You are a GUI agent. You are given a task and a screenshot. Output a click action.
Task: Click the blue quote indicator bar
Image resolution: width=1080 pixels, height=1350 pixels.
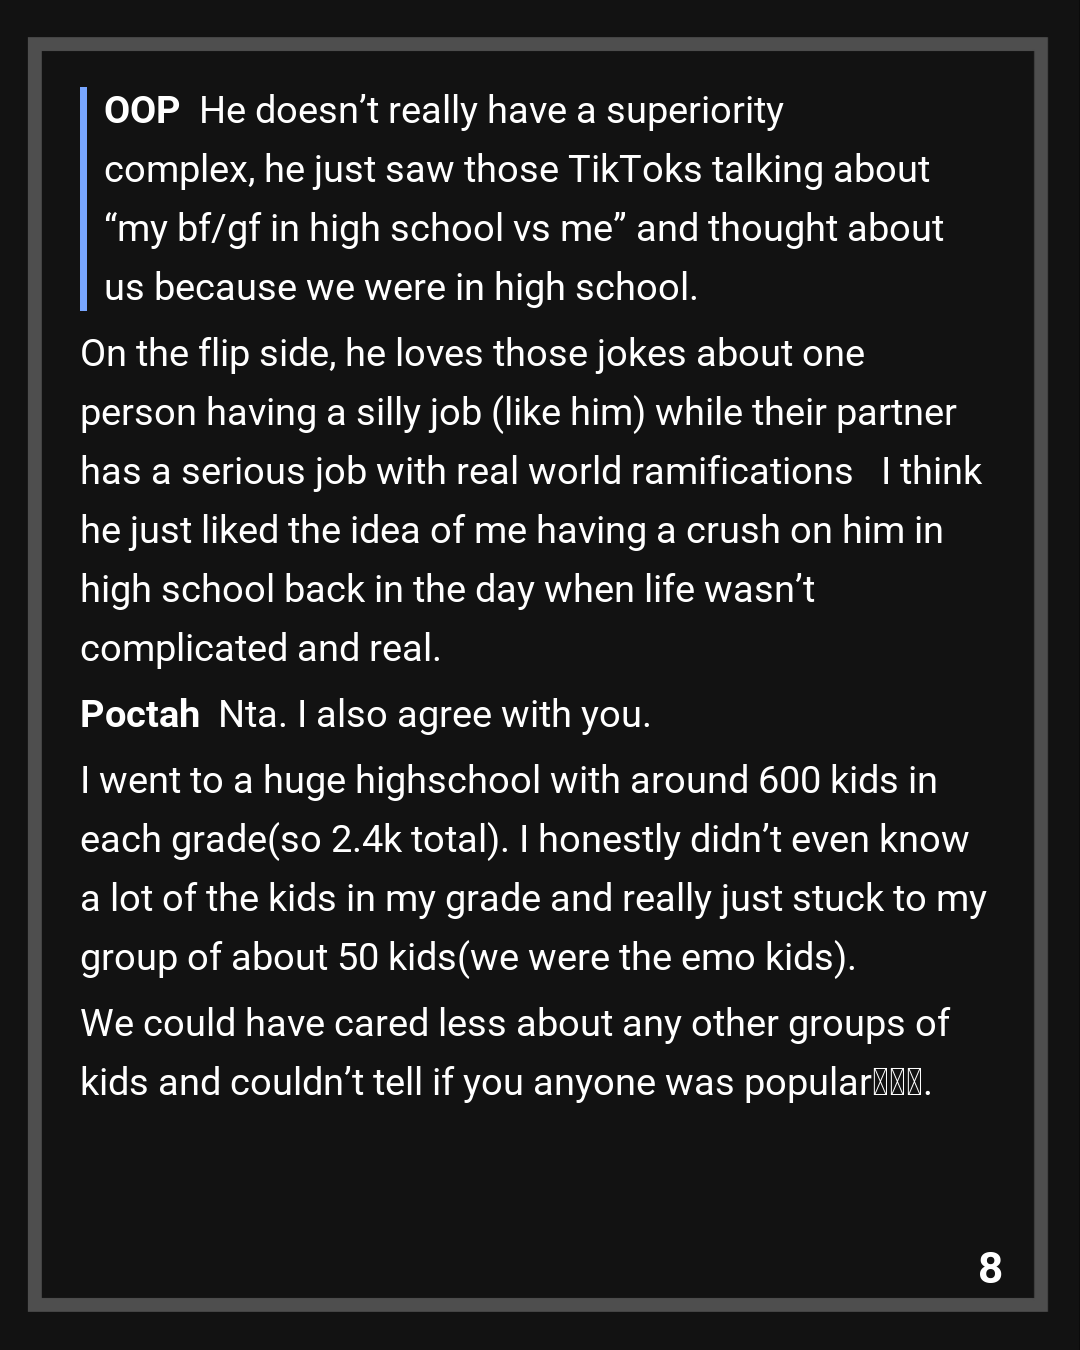84,199
